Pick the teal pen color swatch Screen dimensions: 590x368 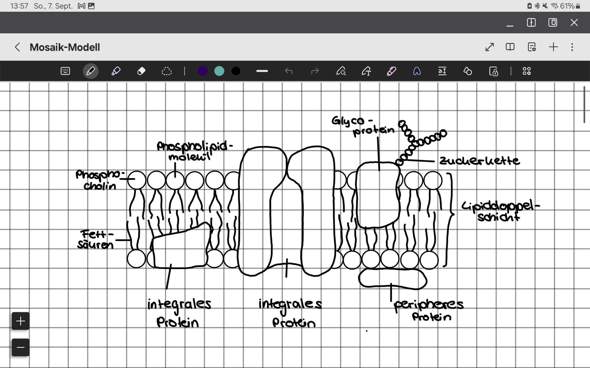pyautogui.click(x=219, y=71)
